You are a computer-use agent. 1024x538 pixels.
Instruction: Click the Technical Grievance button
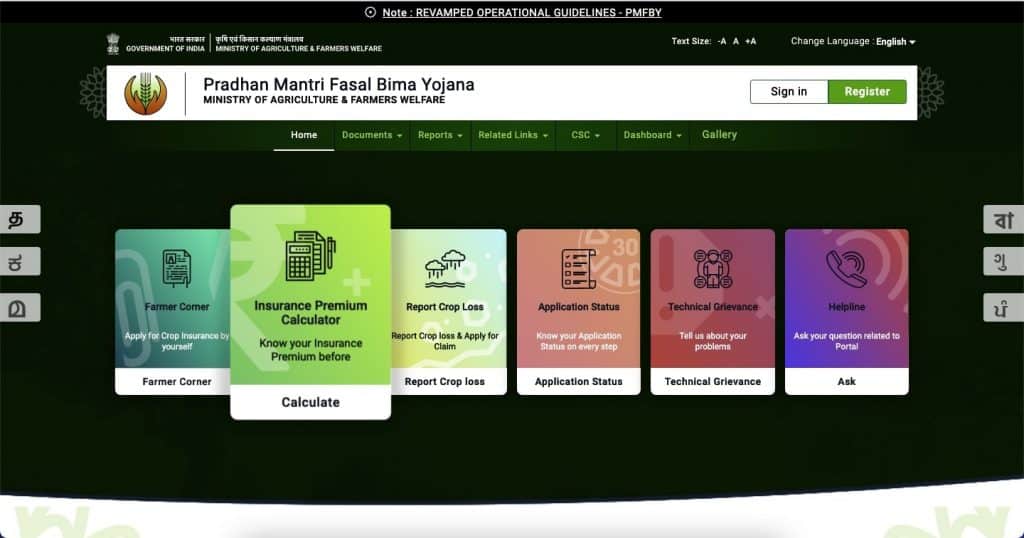712,381
